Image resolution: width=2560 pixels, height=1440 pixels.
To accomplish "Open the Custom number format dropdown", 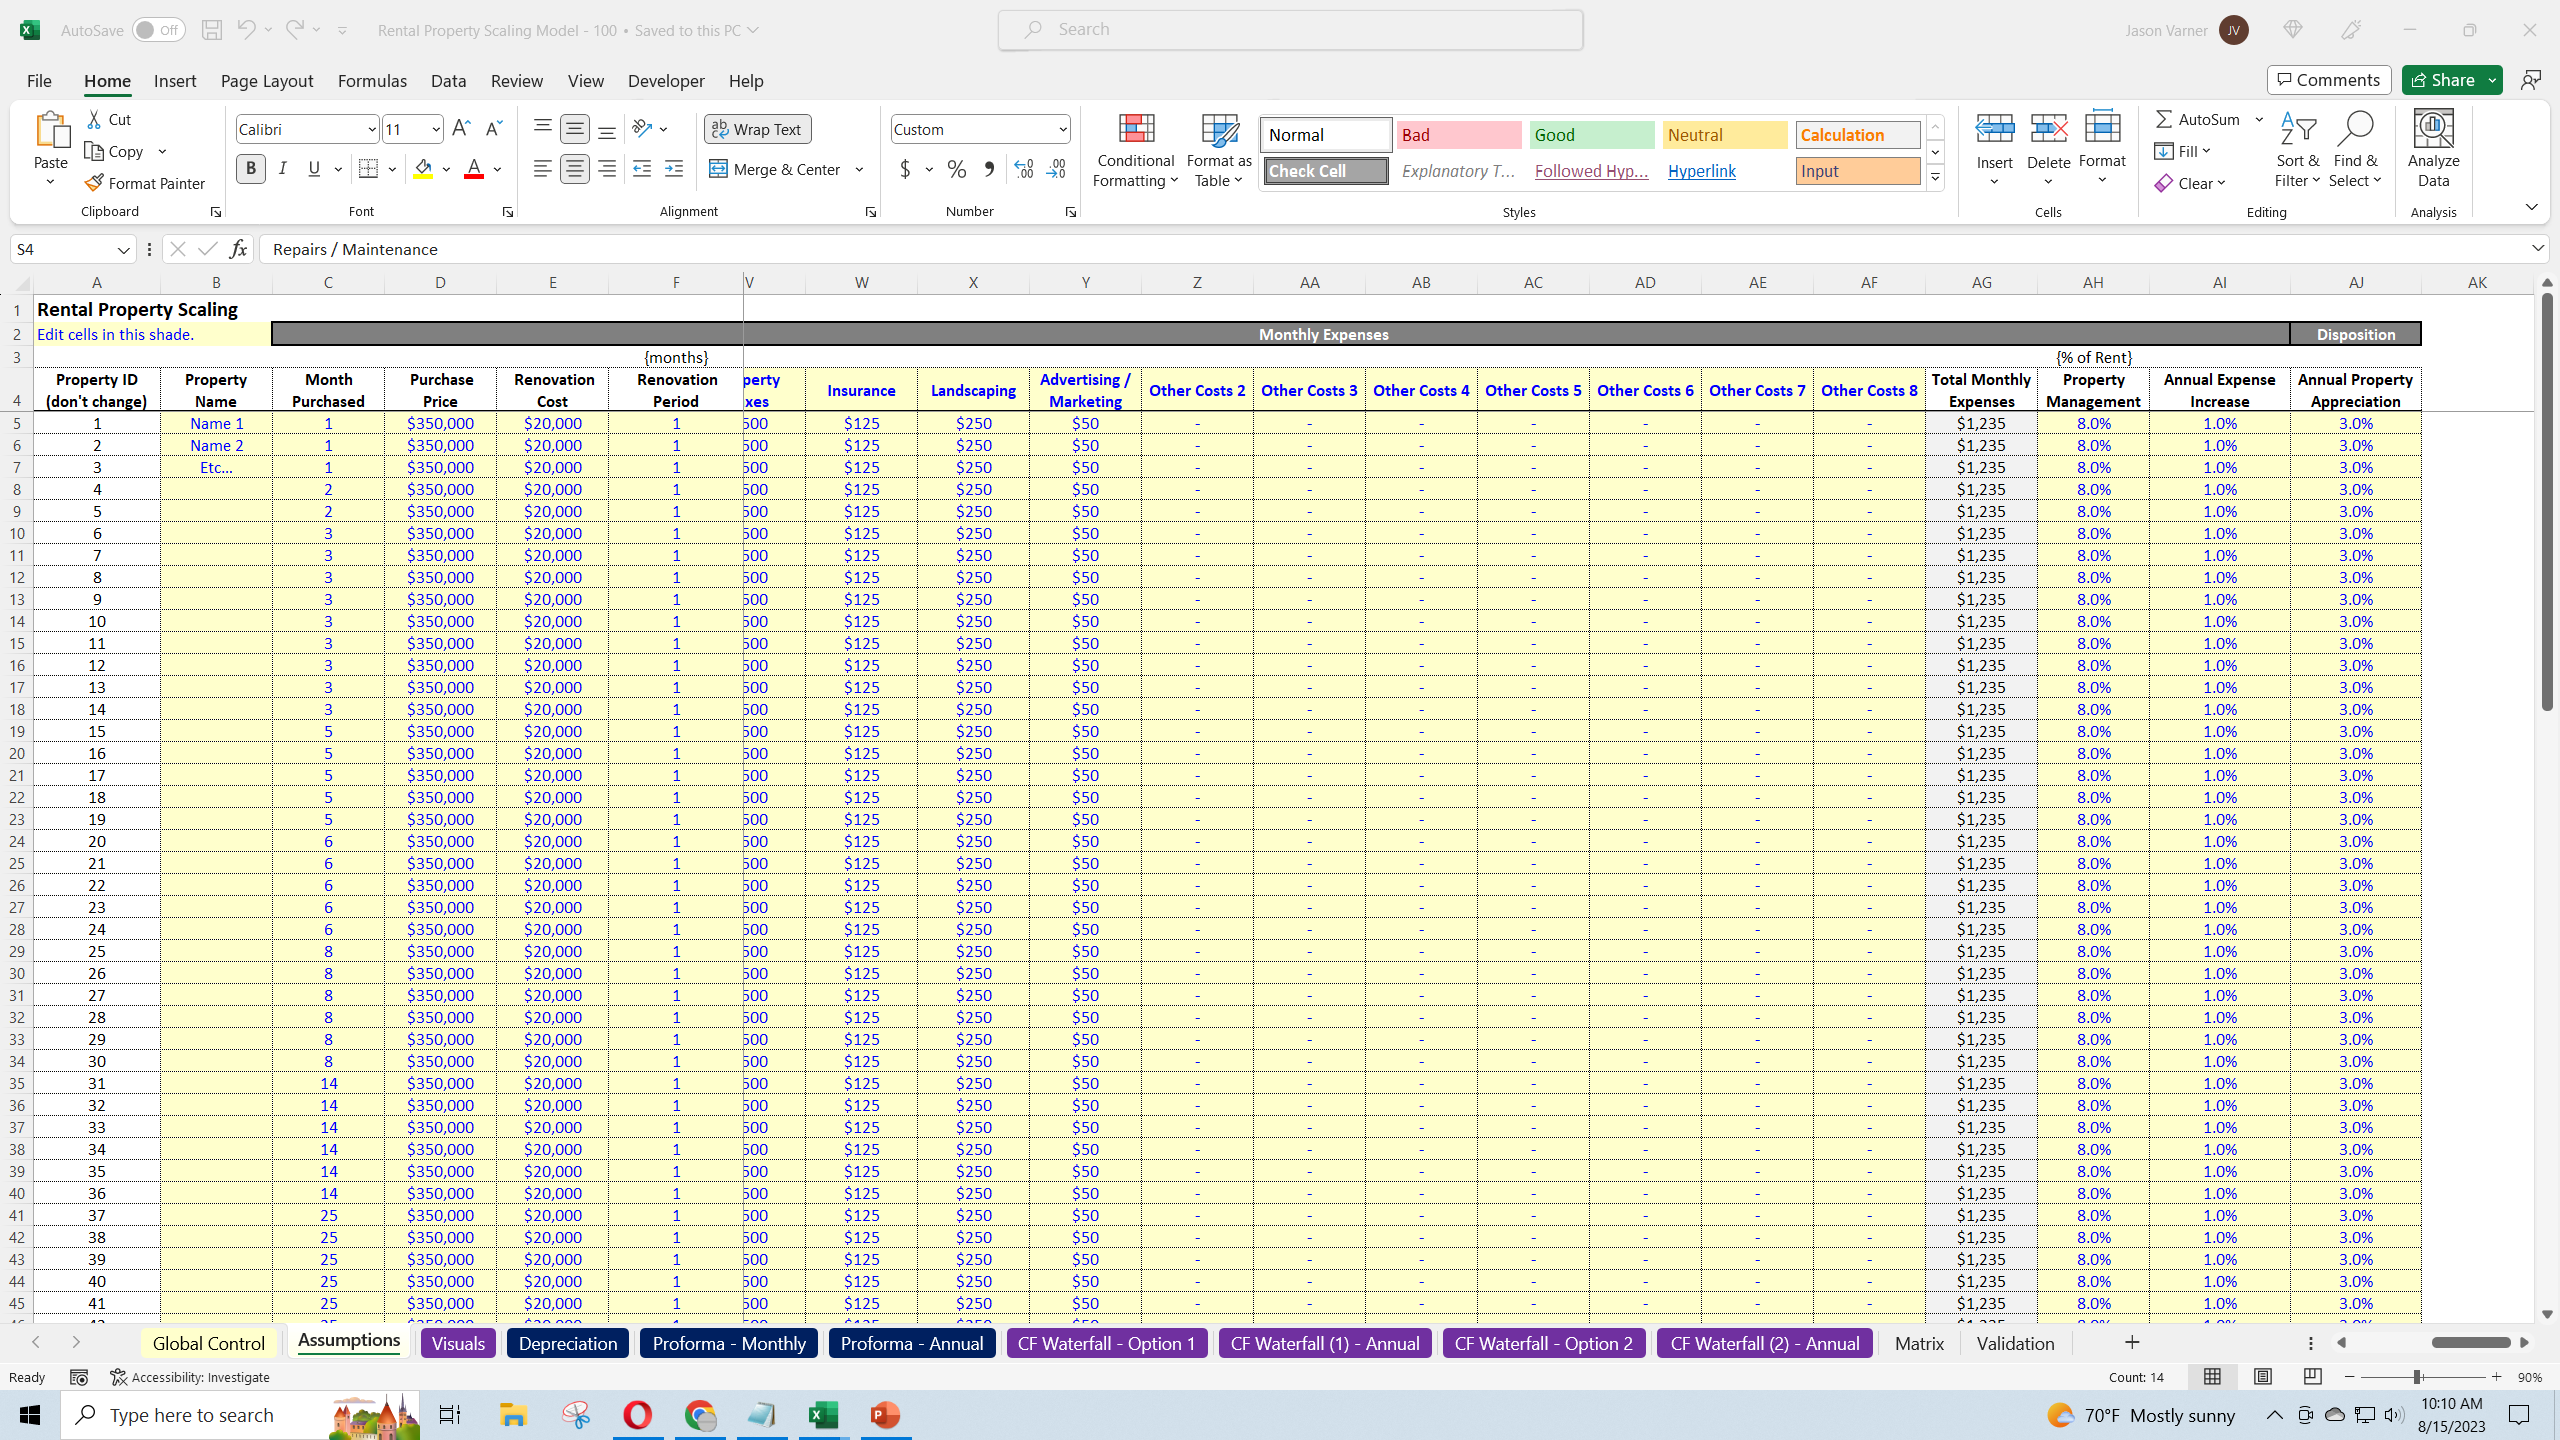I will point(1062,129).
